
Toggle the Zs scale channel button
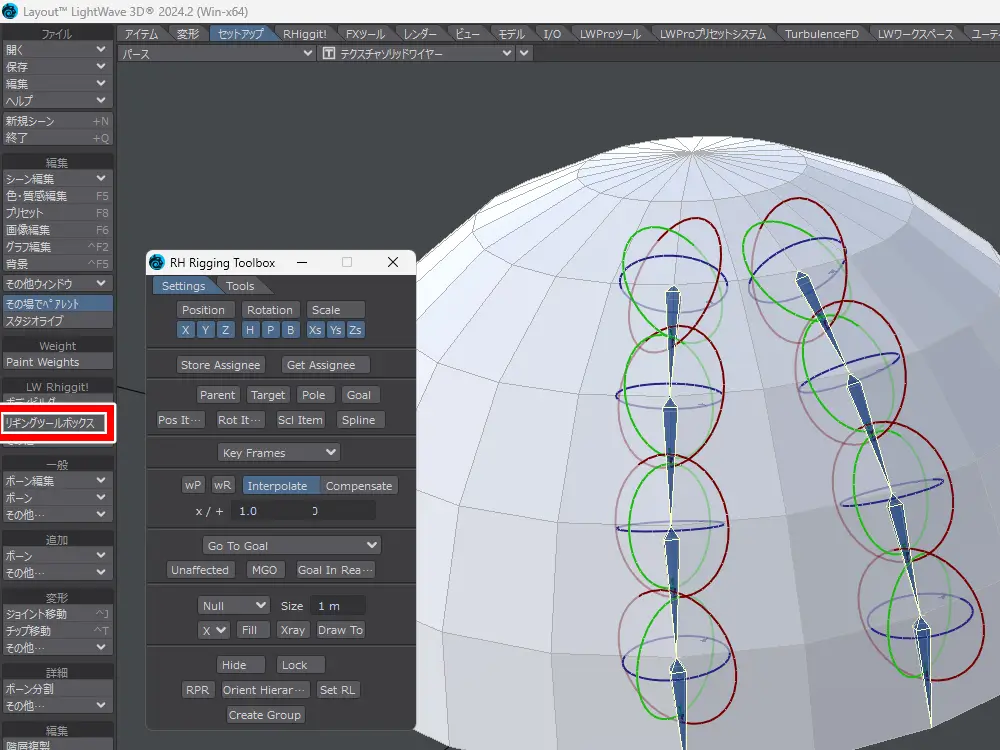355,330
